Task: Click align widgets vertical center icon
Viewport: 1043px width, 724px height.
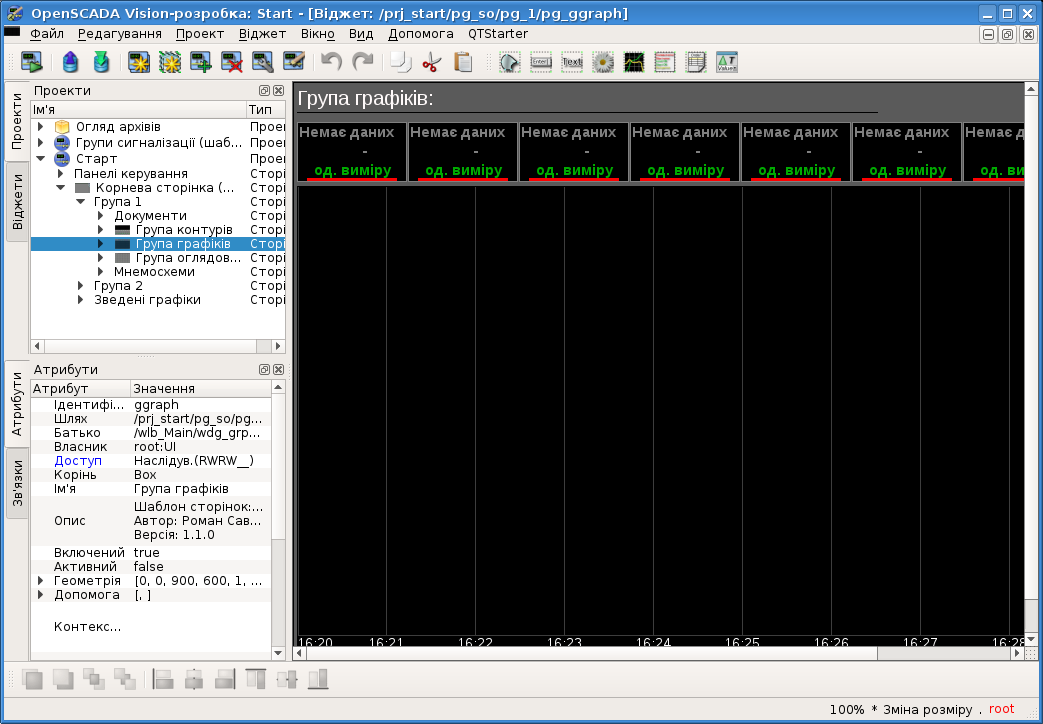Action: click(194, 679)
